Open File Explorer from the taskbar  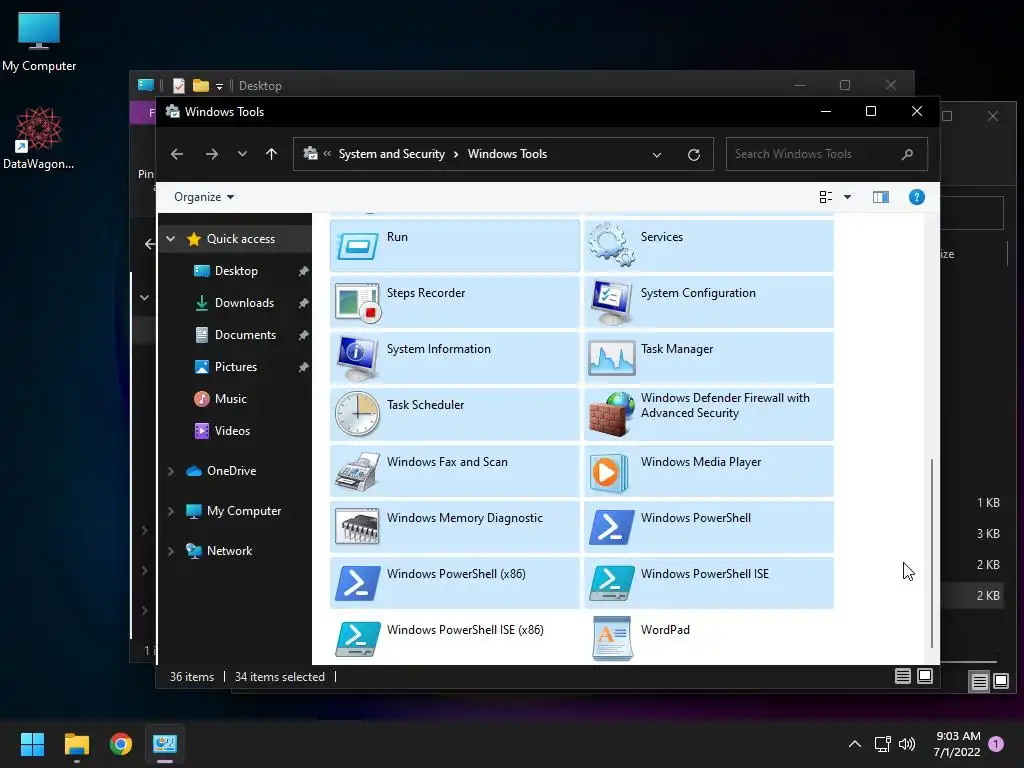(76, 744)
